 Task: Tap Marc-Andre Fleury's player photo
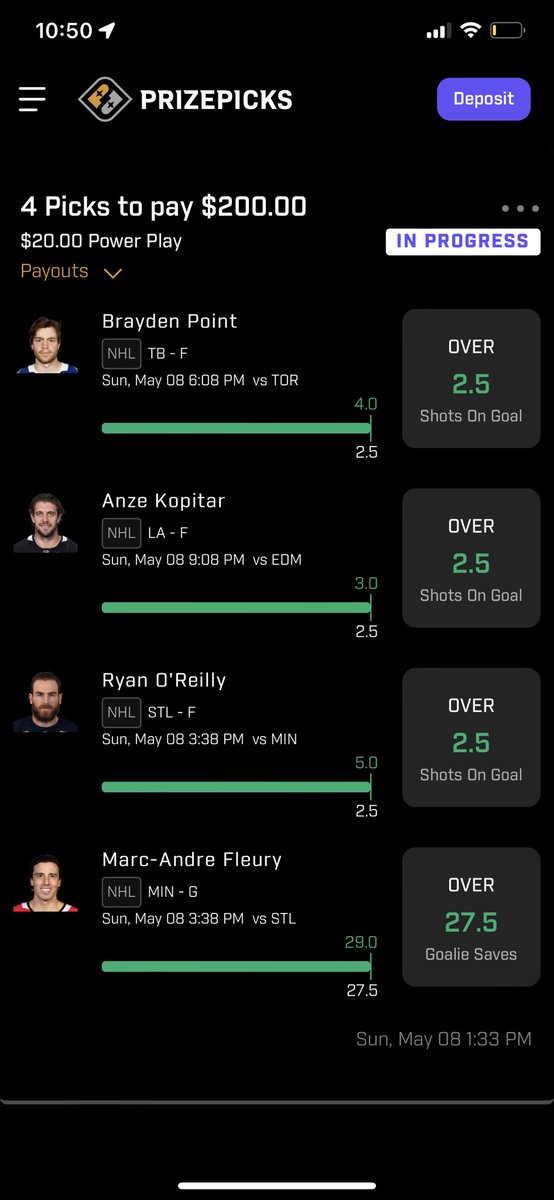point(46,881)
